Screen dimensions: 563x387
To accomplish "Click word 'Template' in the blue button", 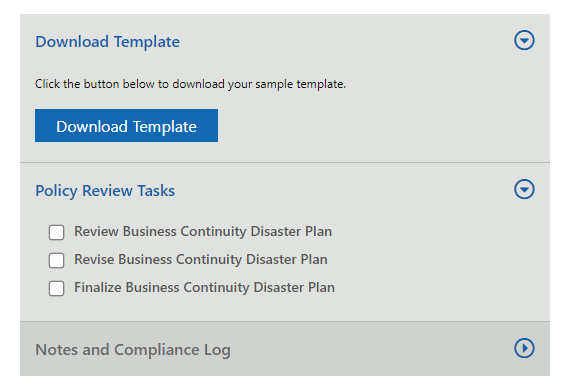I will [x=165, y=127].
